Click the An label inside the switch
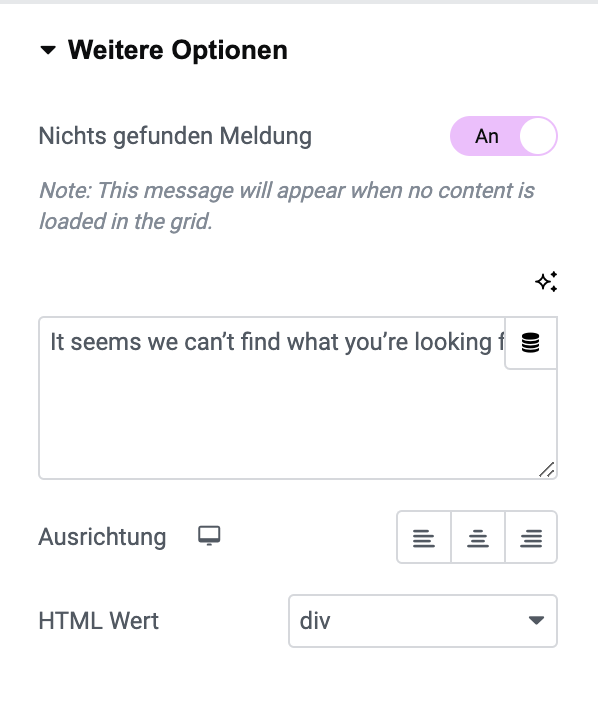 487,136
